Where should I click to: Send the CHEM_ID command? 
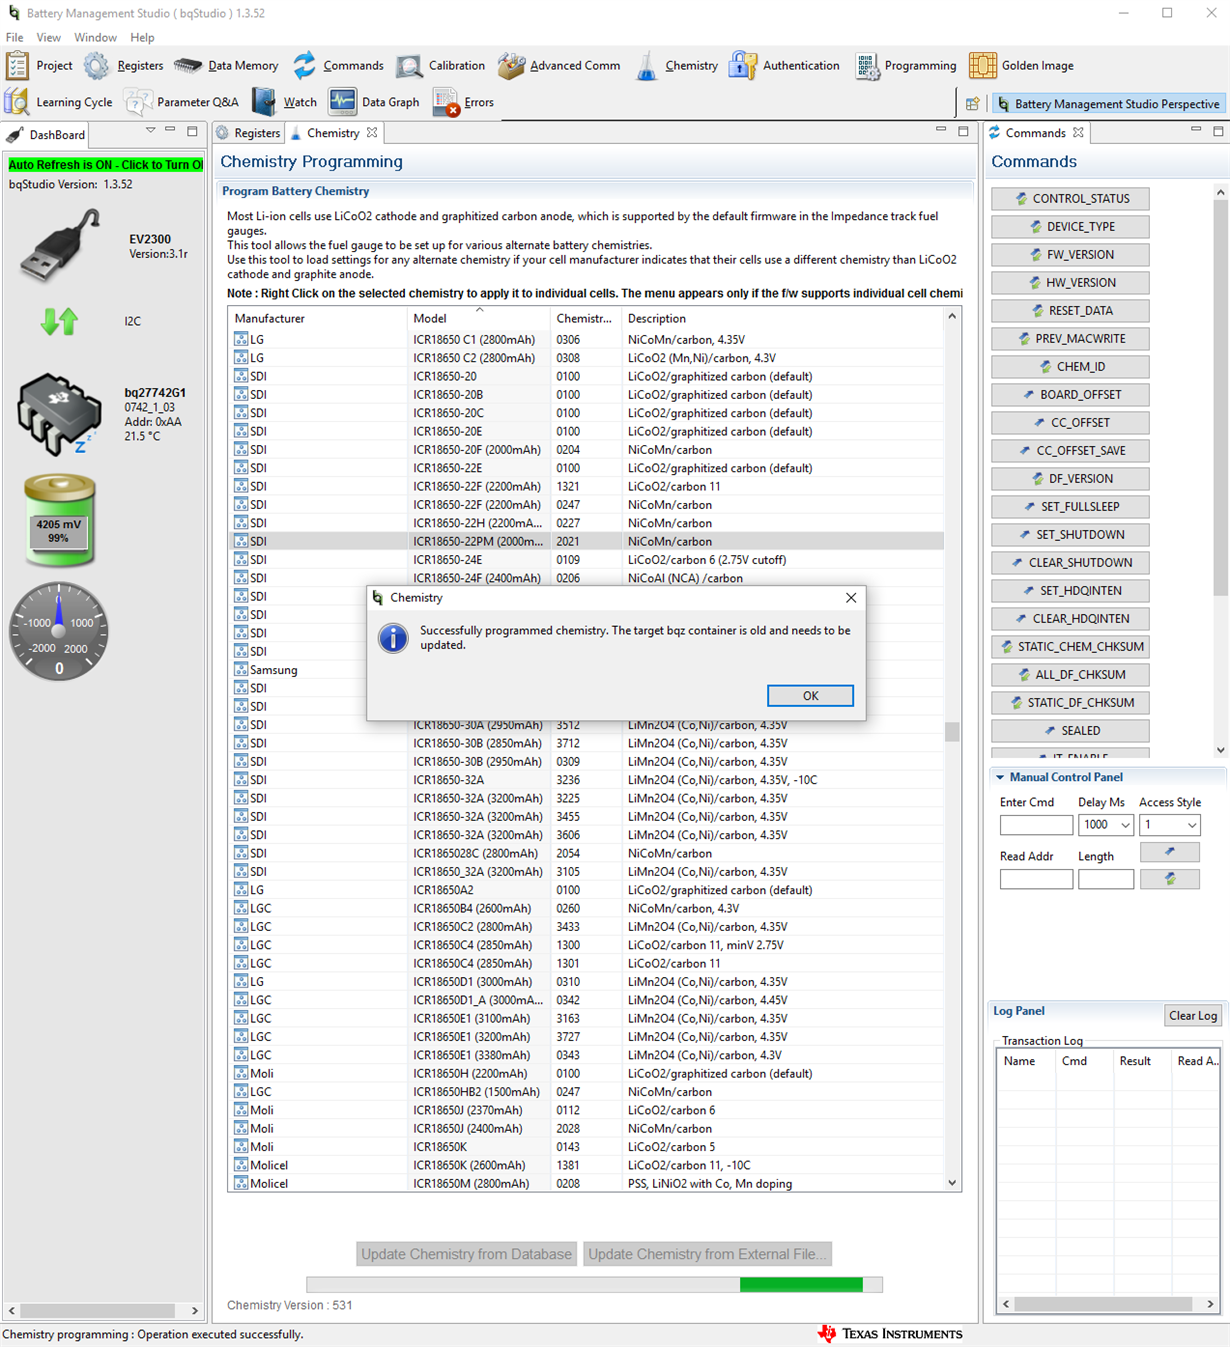[x=1070, y=367]
